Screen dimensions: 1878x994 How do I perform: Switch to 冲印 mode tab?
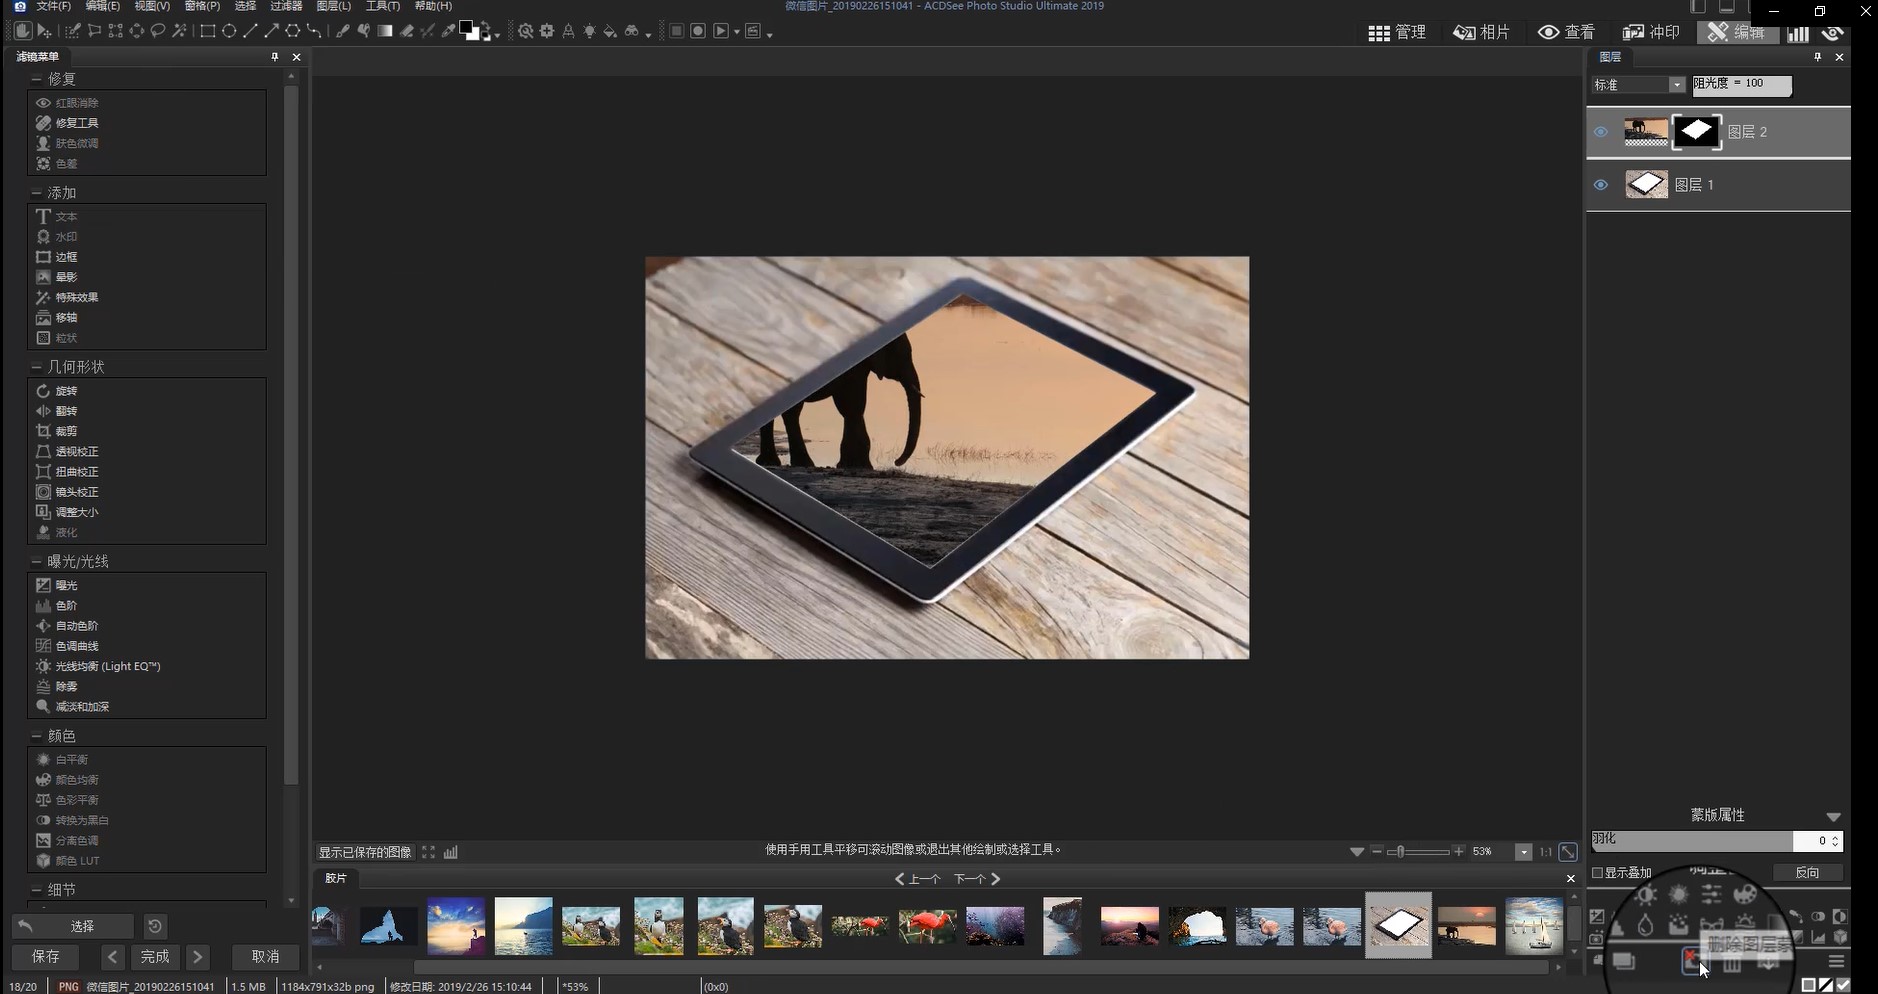[x=1651, y=32]
